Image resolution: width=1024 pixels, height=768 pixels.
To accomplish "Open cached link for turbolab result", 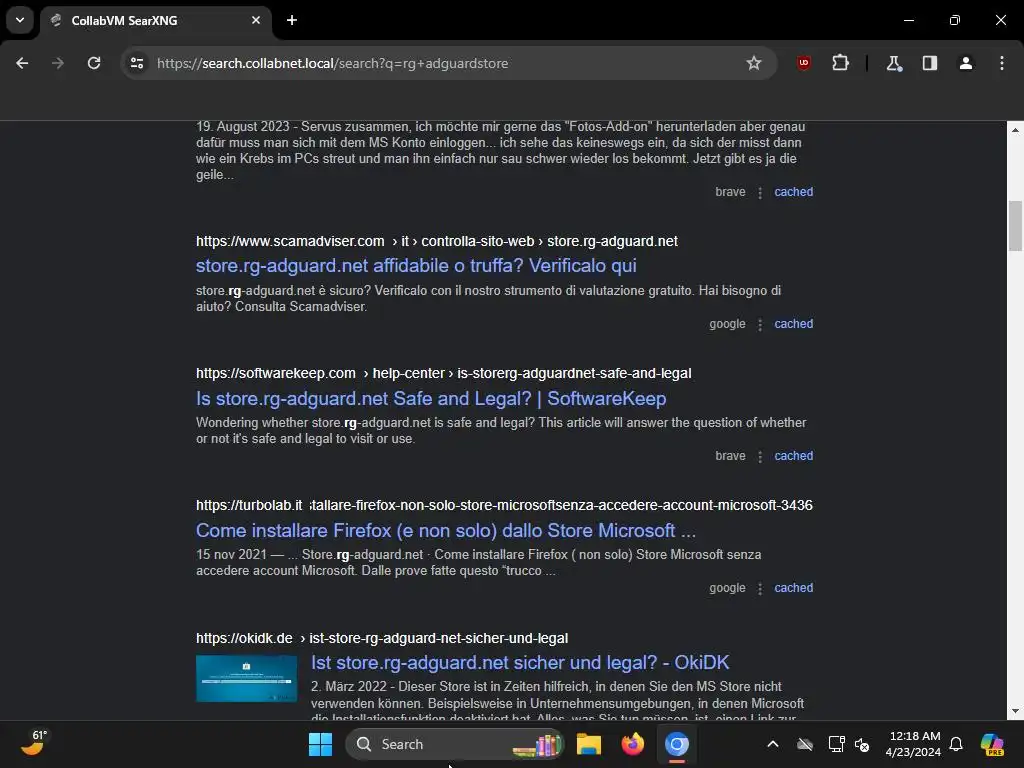I will point(793,588).
